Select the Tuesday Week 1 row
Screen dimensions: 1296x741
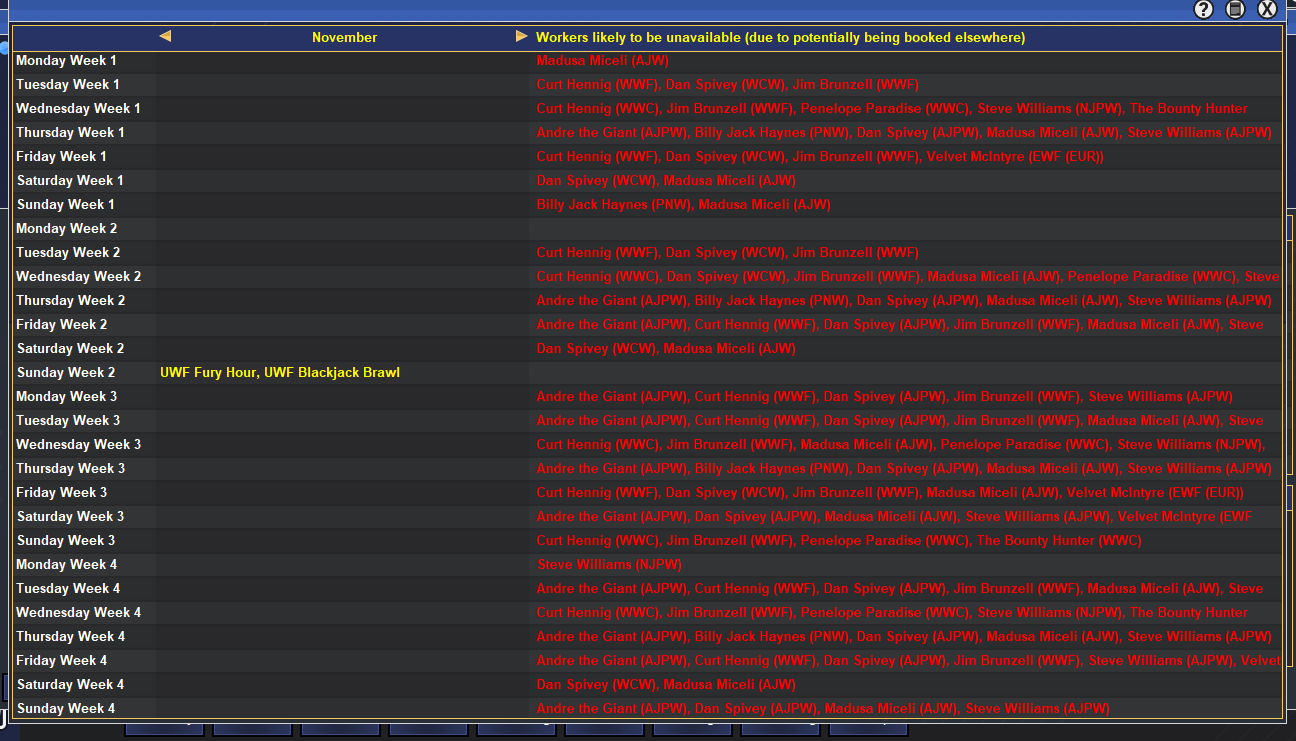click(647, 85)
